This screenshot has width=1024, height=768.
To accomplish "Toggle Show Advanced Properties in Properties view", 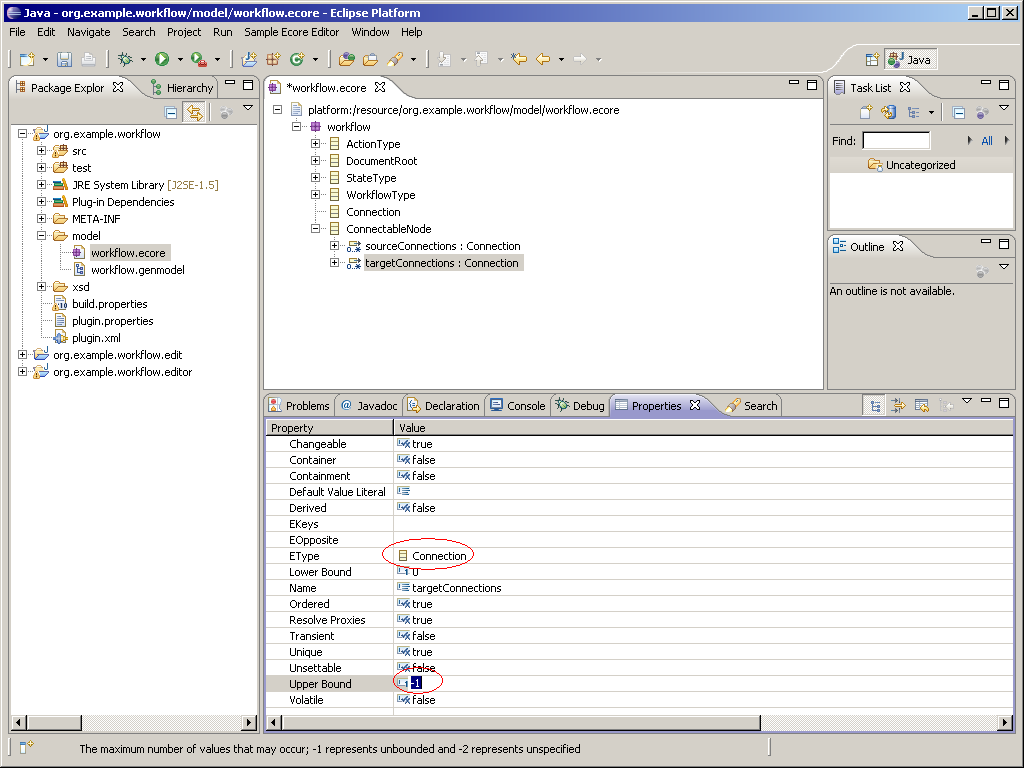I will point(898,405).
